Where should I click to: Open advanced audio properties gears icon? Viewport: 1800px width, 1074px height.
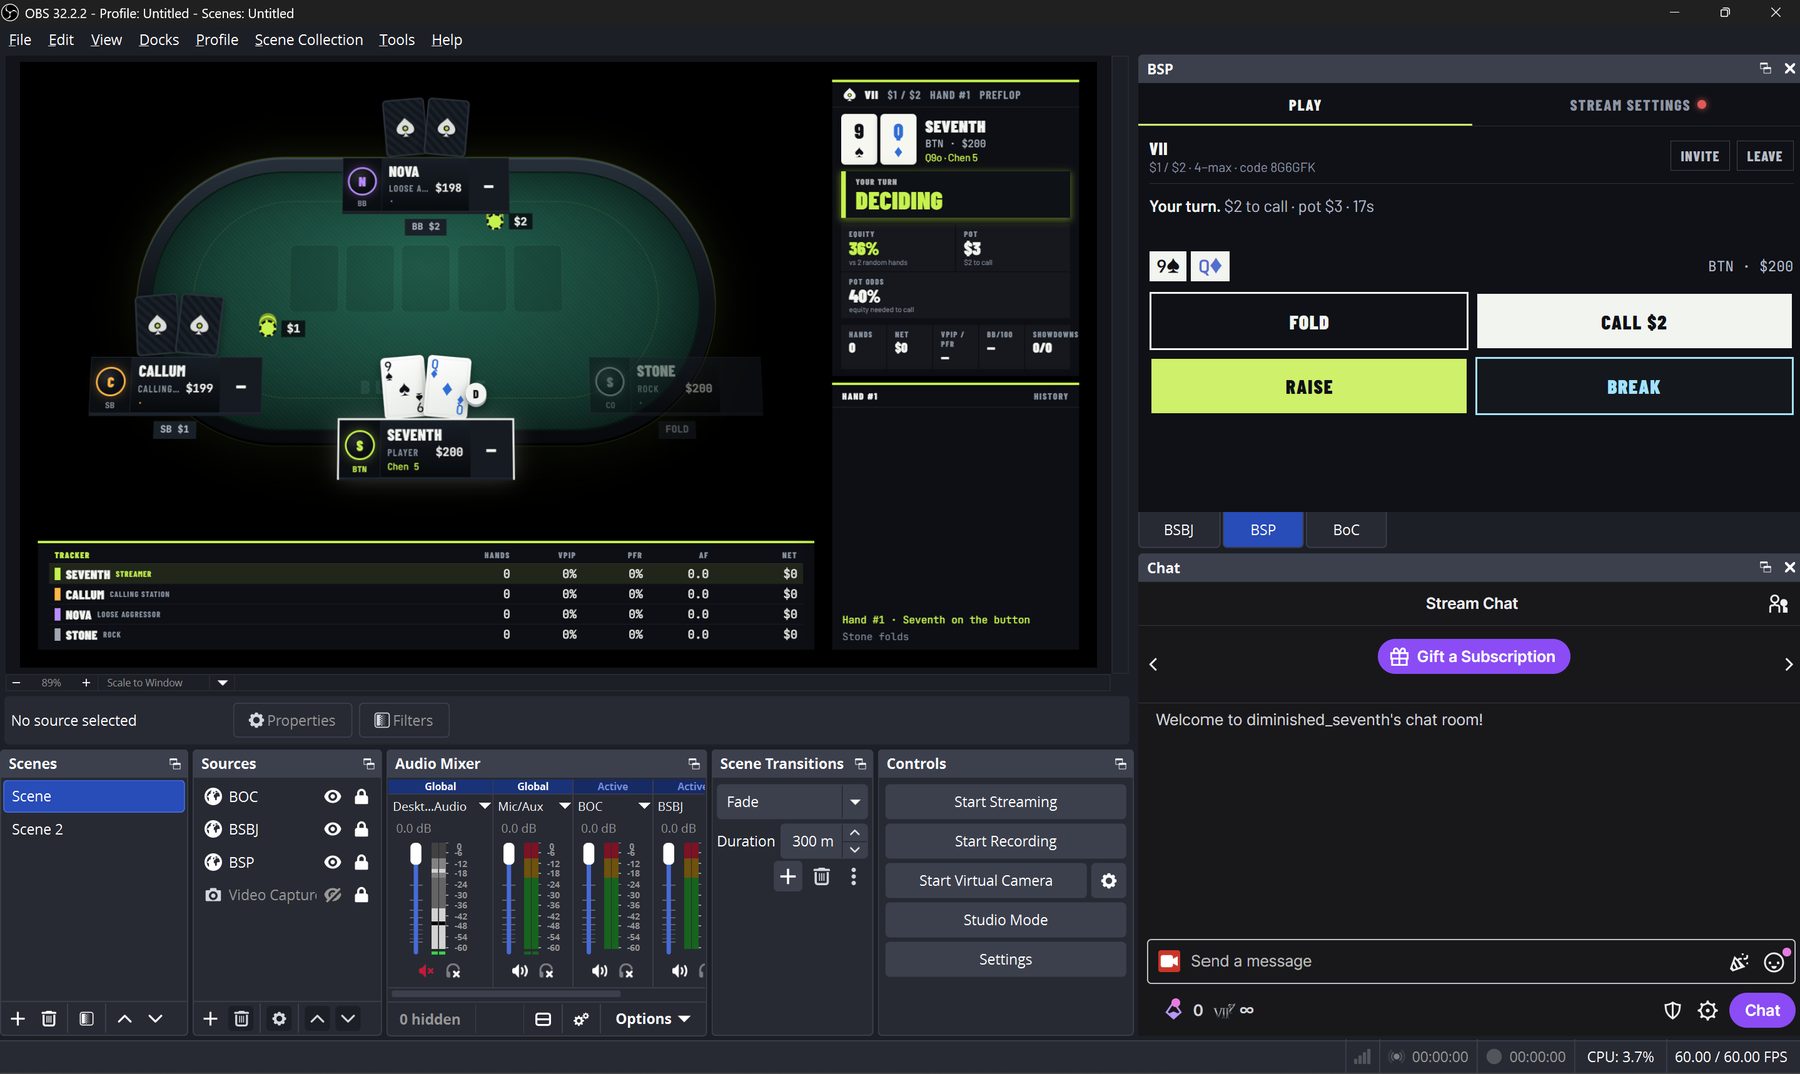coord(581,1019)
